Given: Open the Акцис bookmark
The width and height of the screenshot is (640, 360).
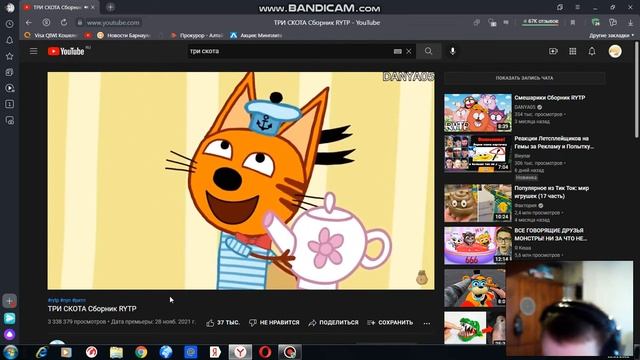Looking at the screenshot, I should pyautogui.click(x=256, y=36).
